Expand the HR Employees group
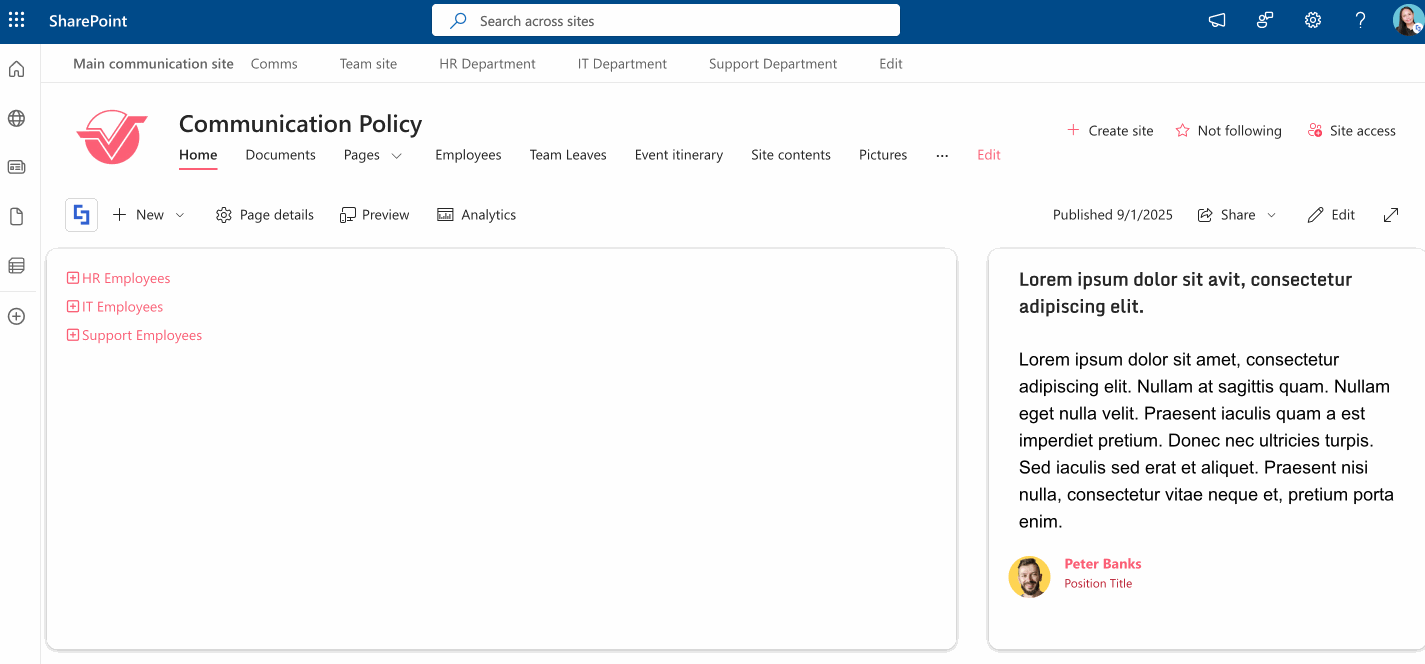 (73, 278)
